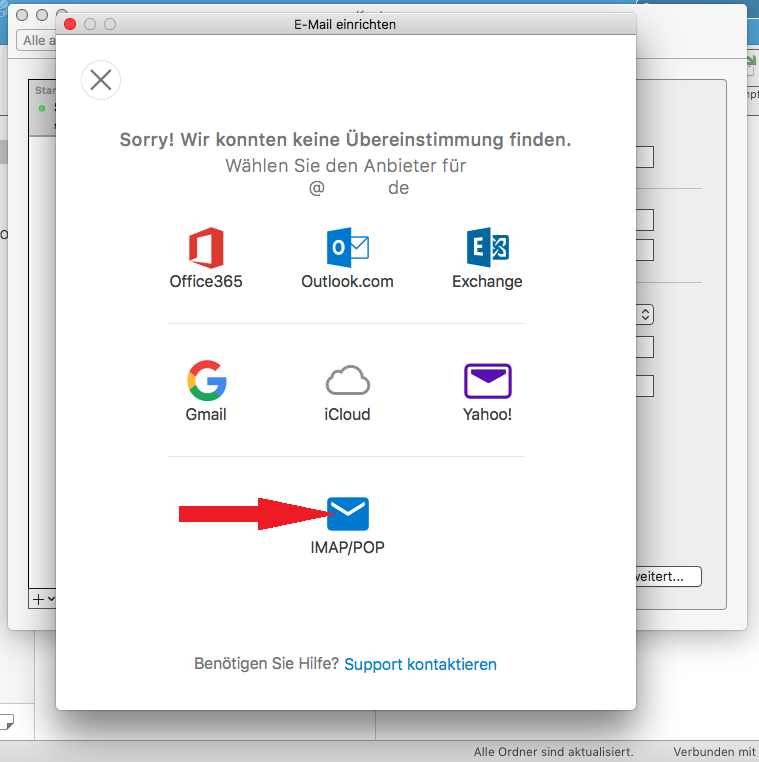Close the E-Mail einrichten window
This screenshot has width=759, height=762.
70,24
